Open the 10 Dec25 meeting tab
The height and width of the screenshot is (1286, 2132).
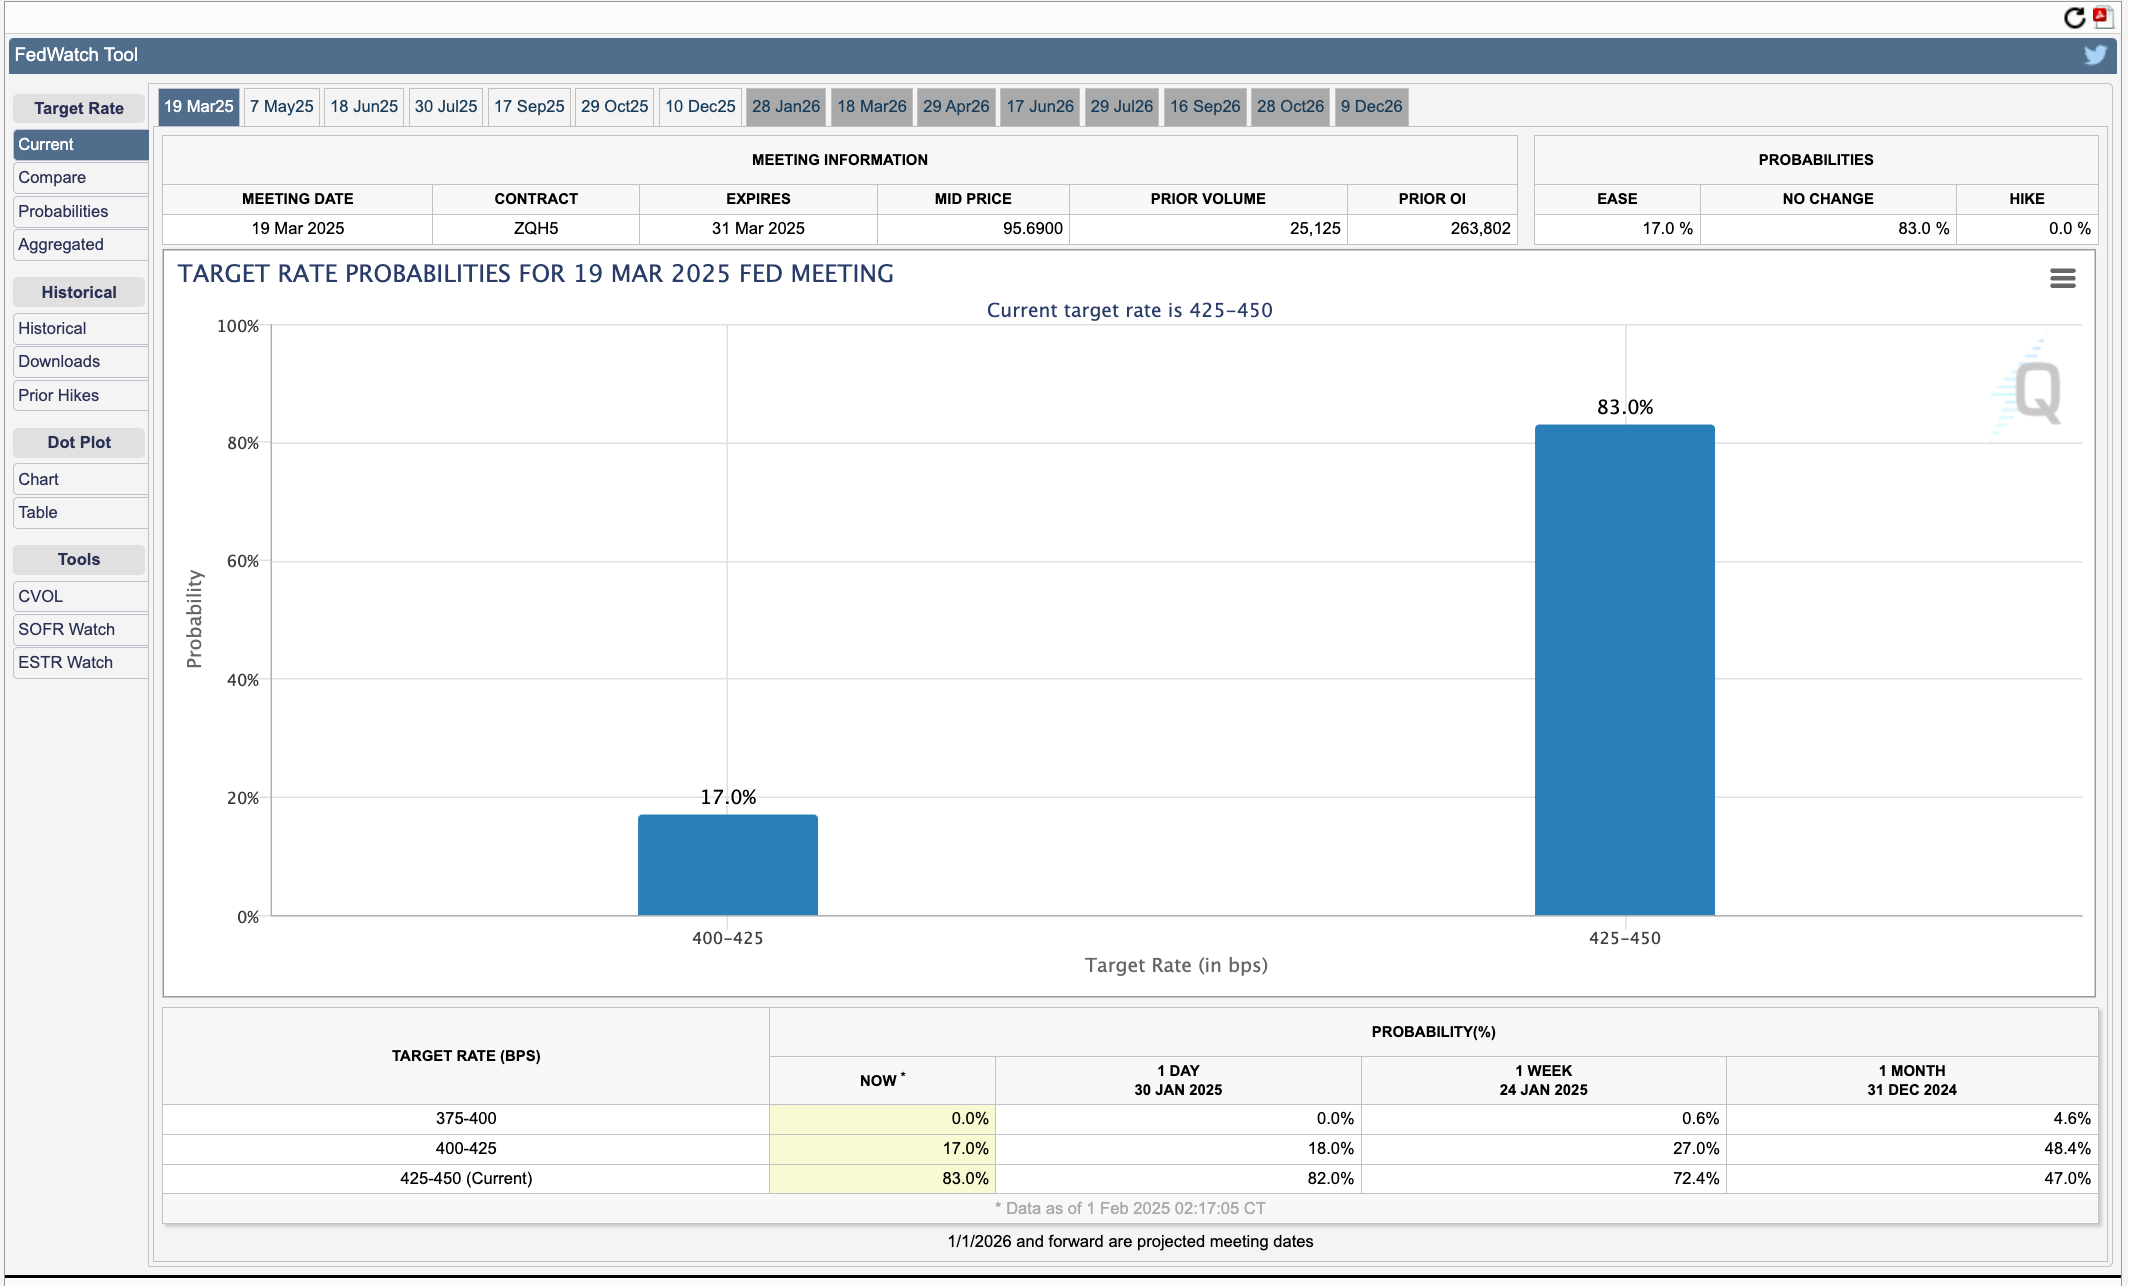(x=700, y=106)
